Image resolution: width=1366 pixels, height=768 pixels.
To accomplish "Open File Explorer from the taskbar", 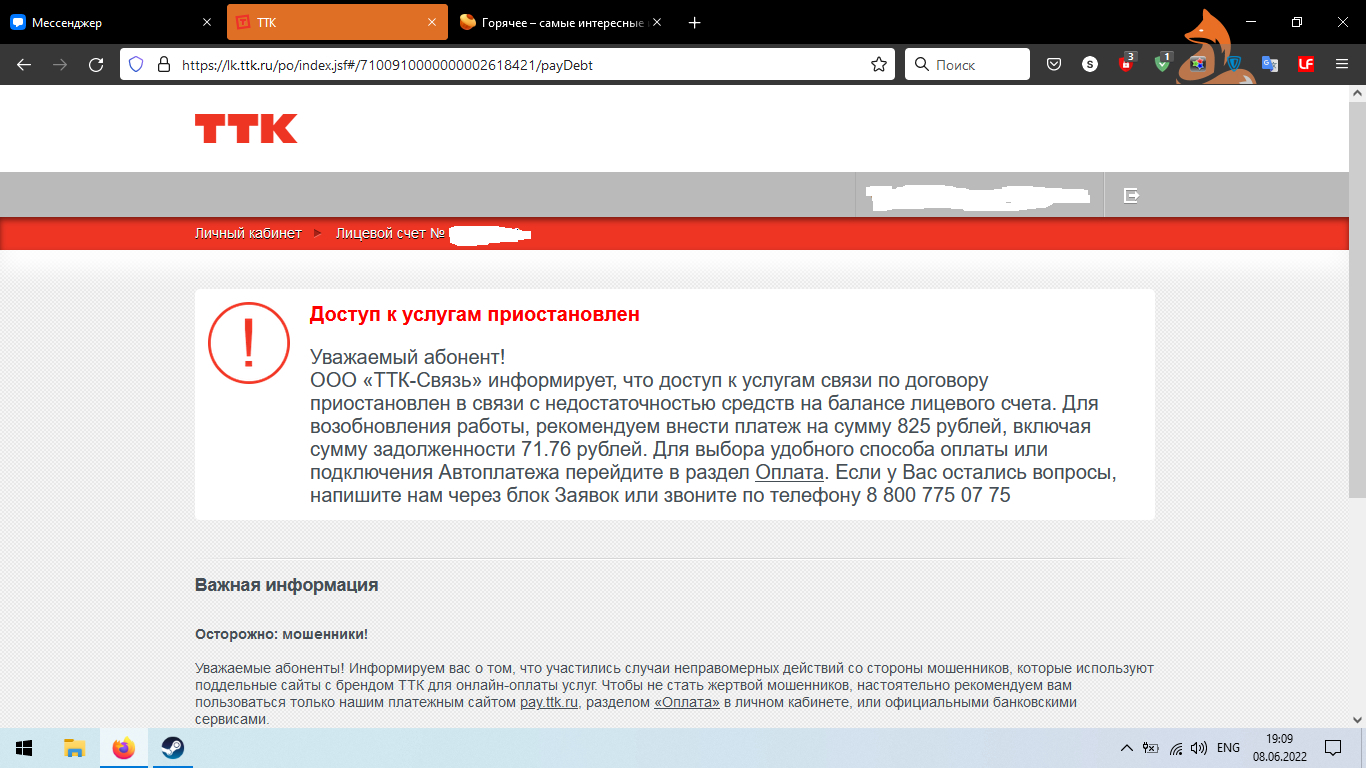I will [x=74, y=748].
